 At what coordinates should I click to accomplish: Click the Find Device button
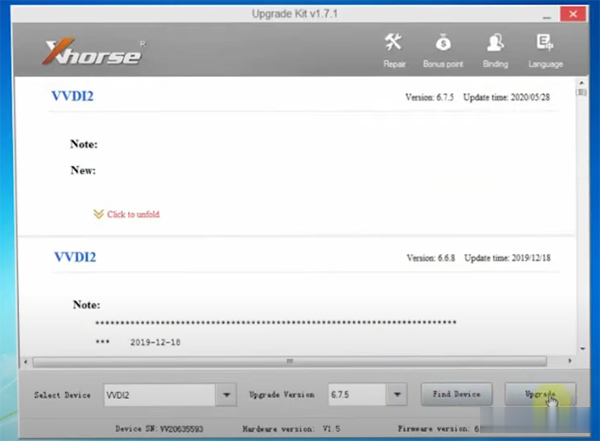click(x=457, y=394)
